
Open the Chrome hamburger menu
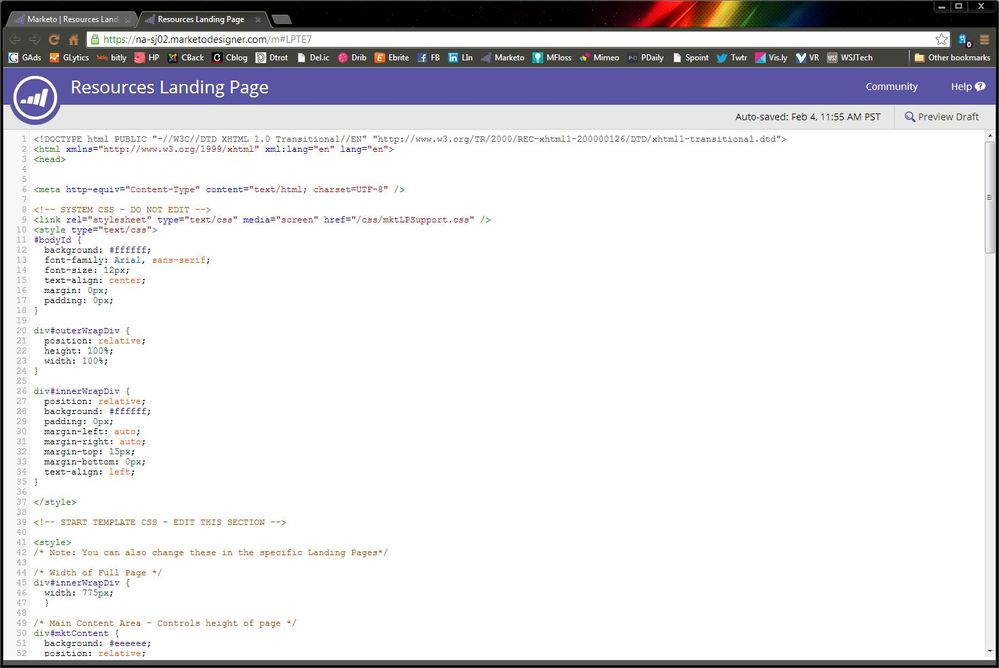click(x=984, y=39)
